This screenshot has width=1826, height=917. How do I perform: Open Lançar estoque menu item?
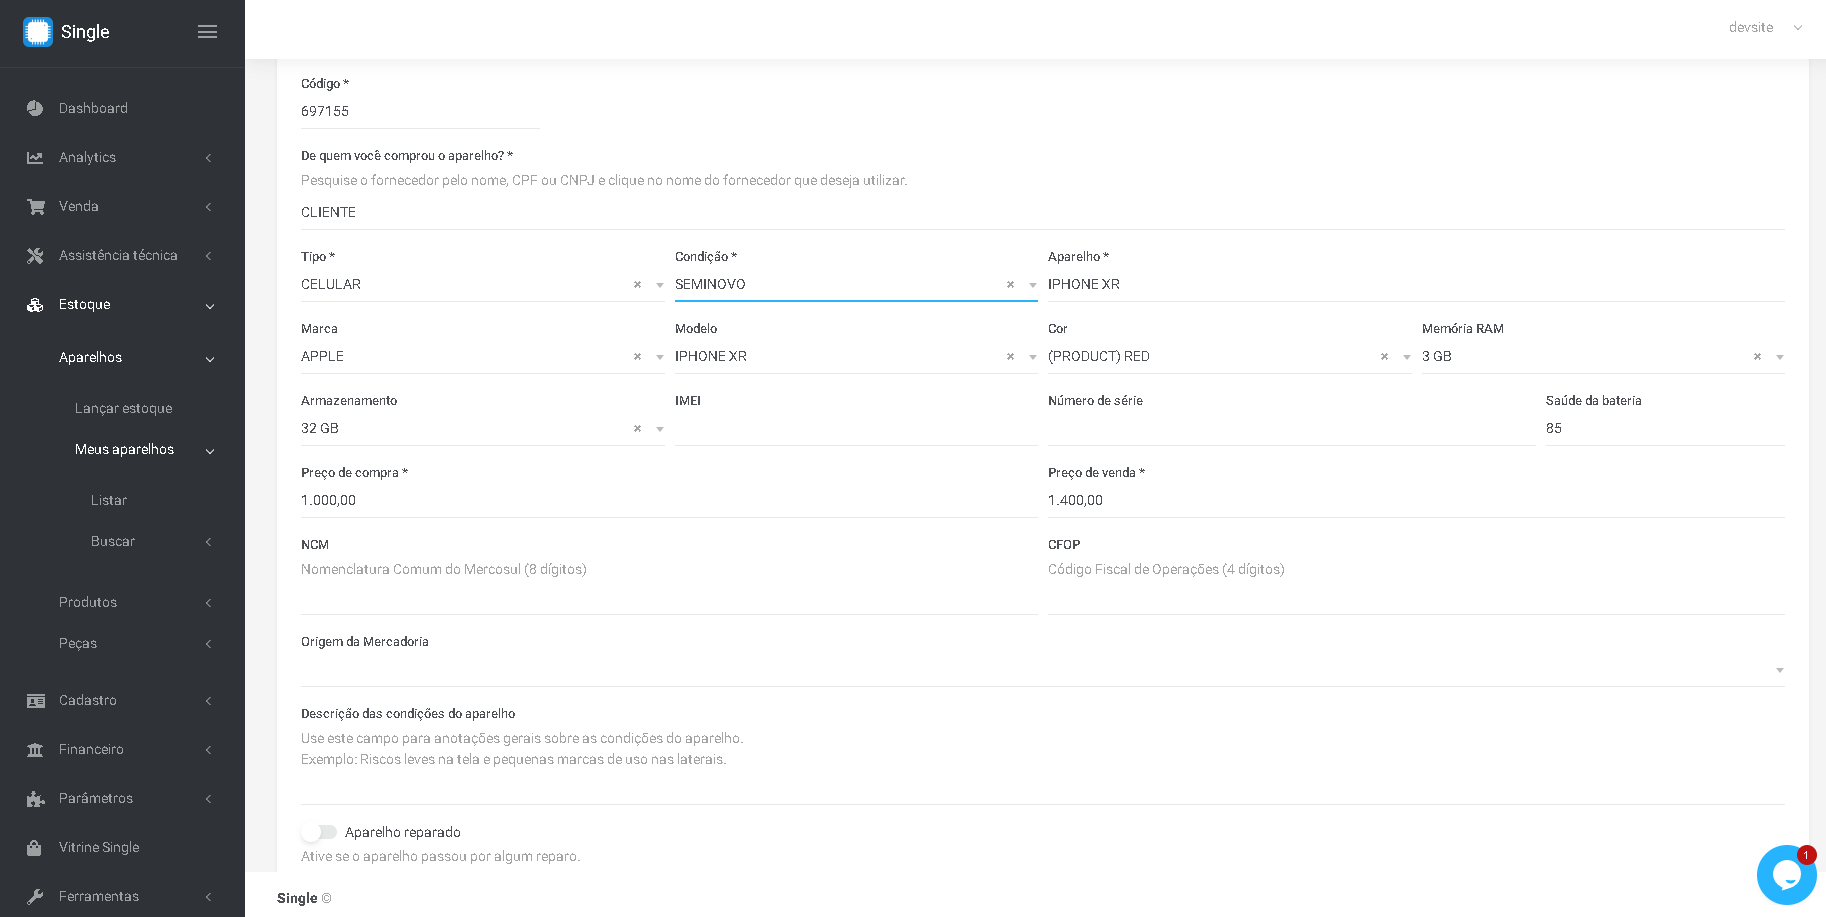click(123, 408)
